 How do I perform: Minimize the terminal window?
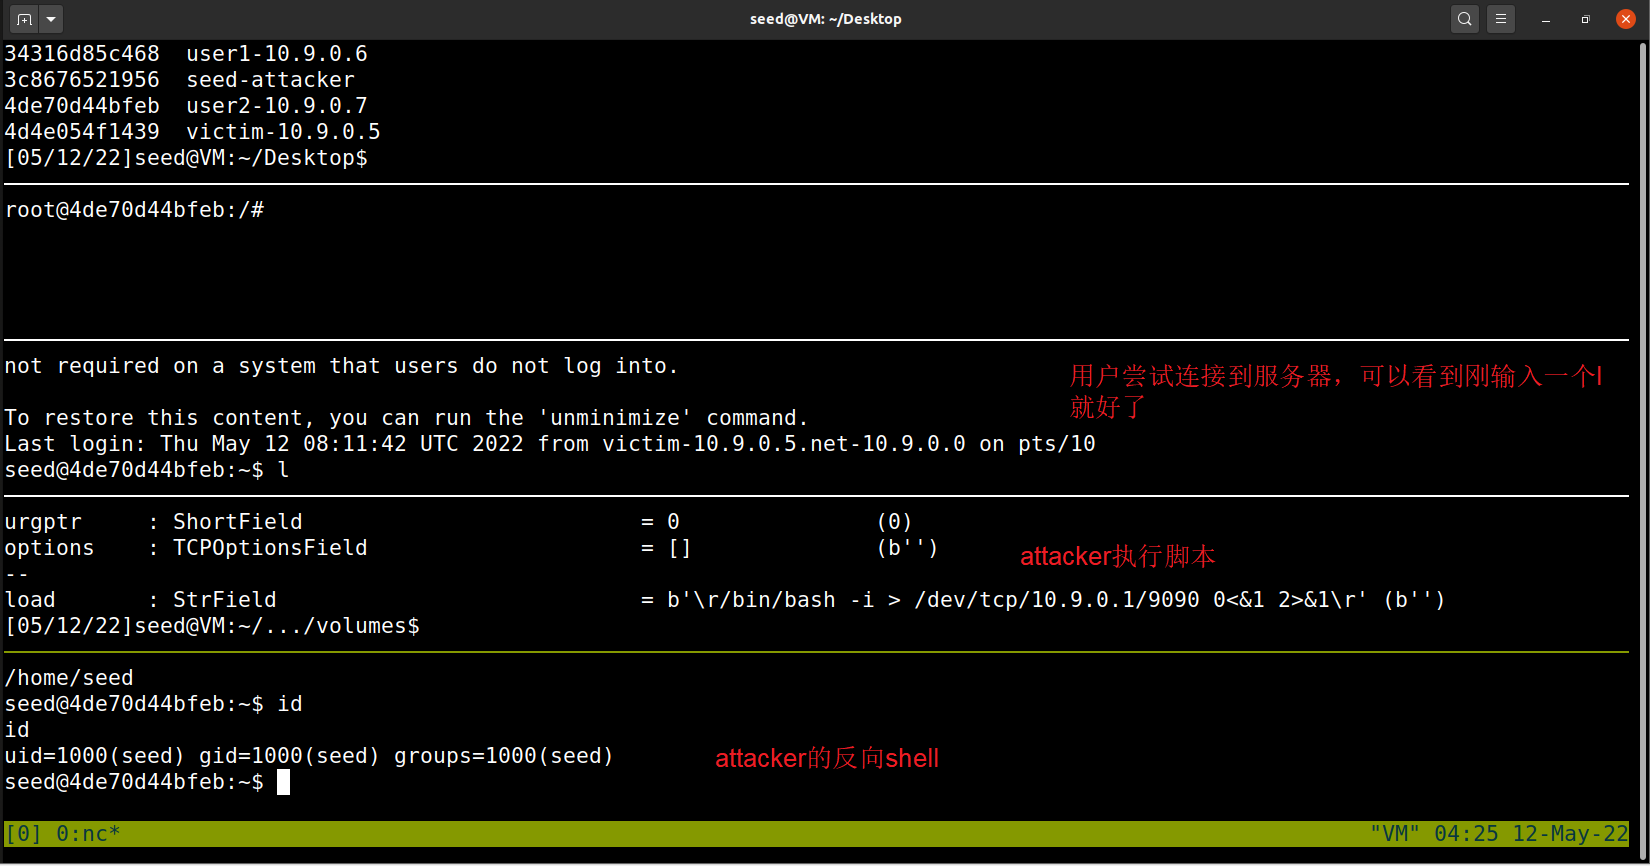[x=1546, y=19]
